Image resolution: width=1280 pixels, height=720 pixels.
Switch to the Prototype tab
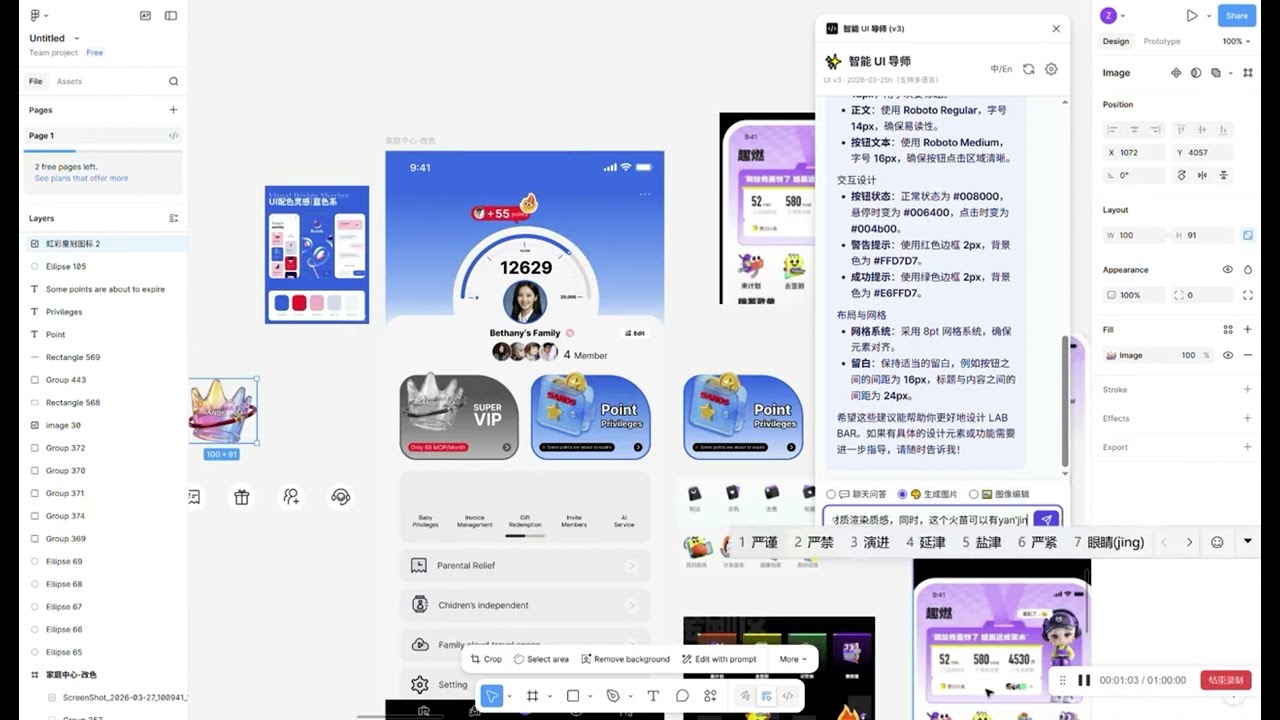tap(1162, 41)
